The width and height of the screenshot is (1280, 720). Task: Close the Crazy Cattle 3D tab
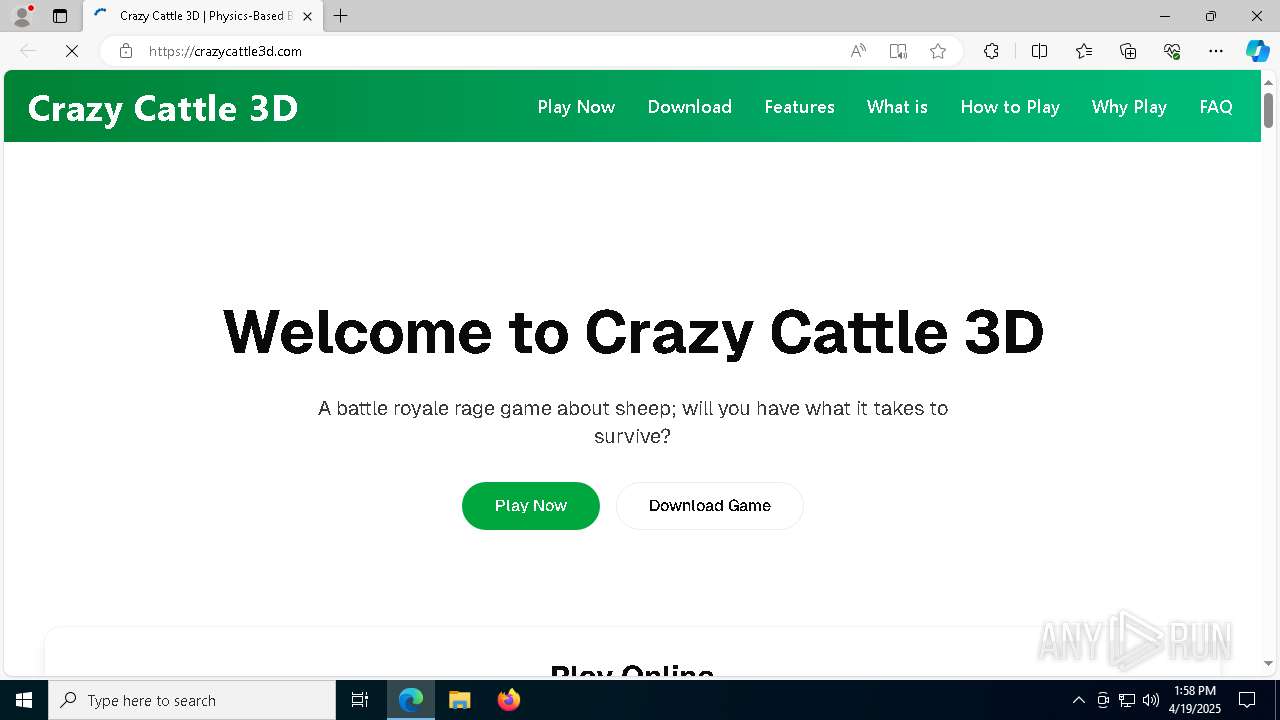coord(308,16)
